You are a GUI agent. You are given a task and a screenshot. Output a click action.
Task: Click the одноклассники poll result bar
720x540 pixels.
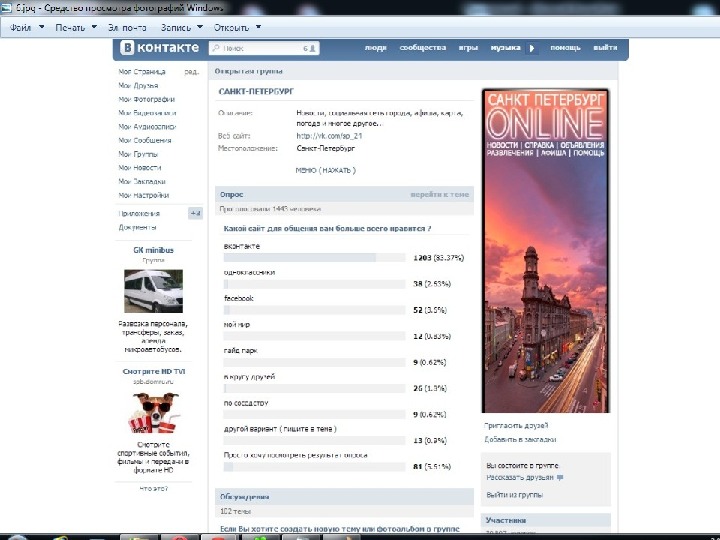pos(314,284)
